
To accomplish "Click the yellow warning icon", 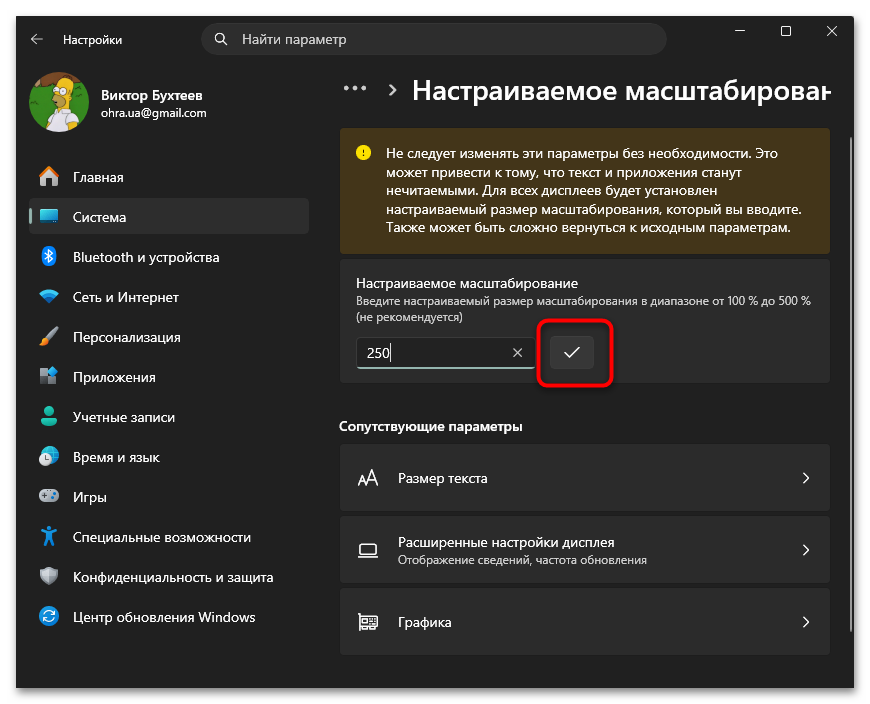I will coord(363,153).
